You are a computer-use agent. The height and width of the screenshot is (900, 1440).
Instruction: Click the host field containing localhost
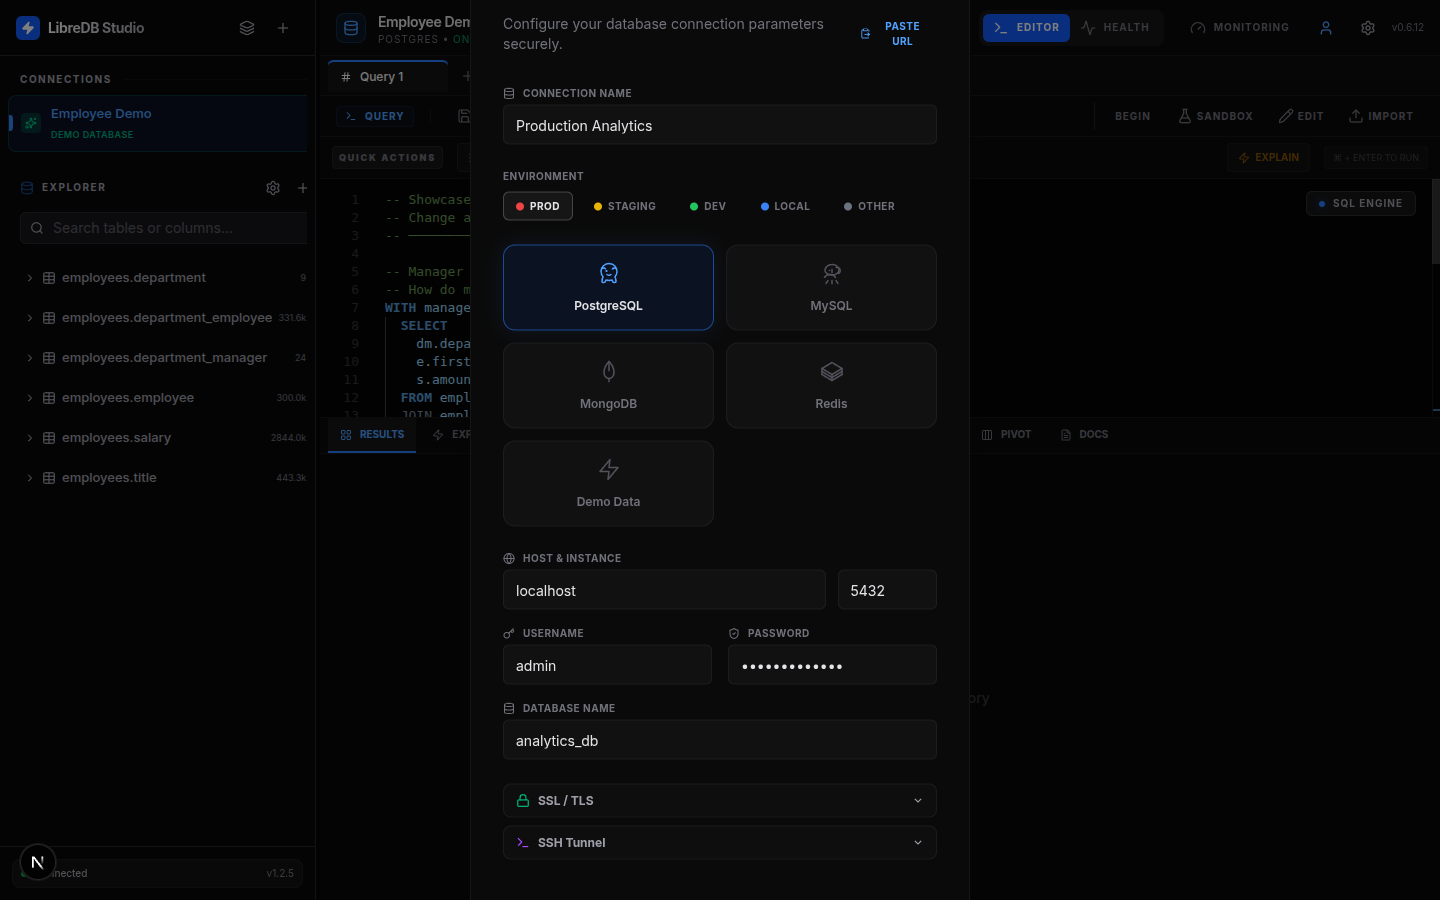664,590
